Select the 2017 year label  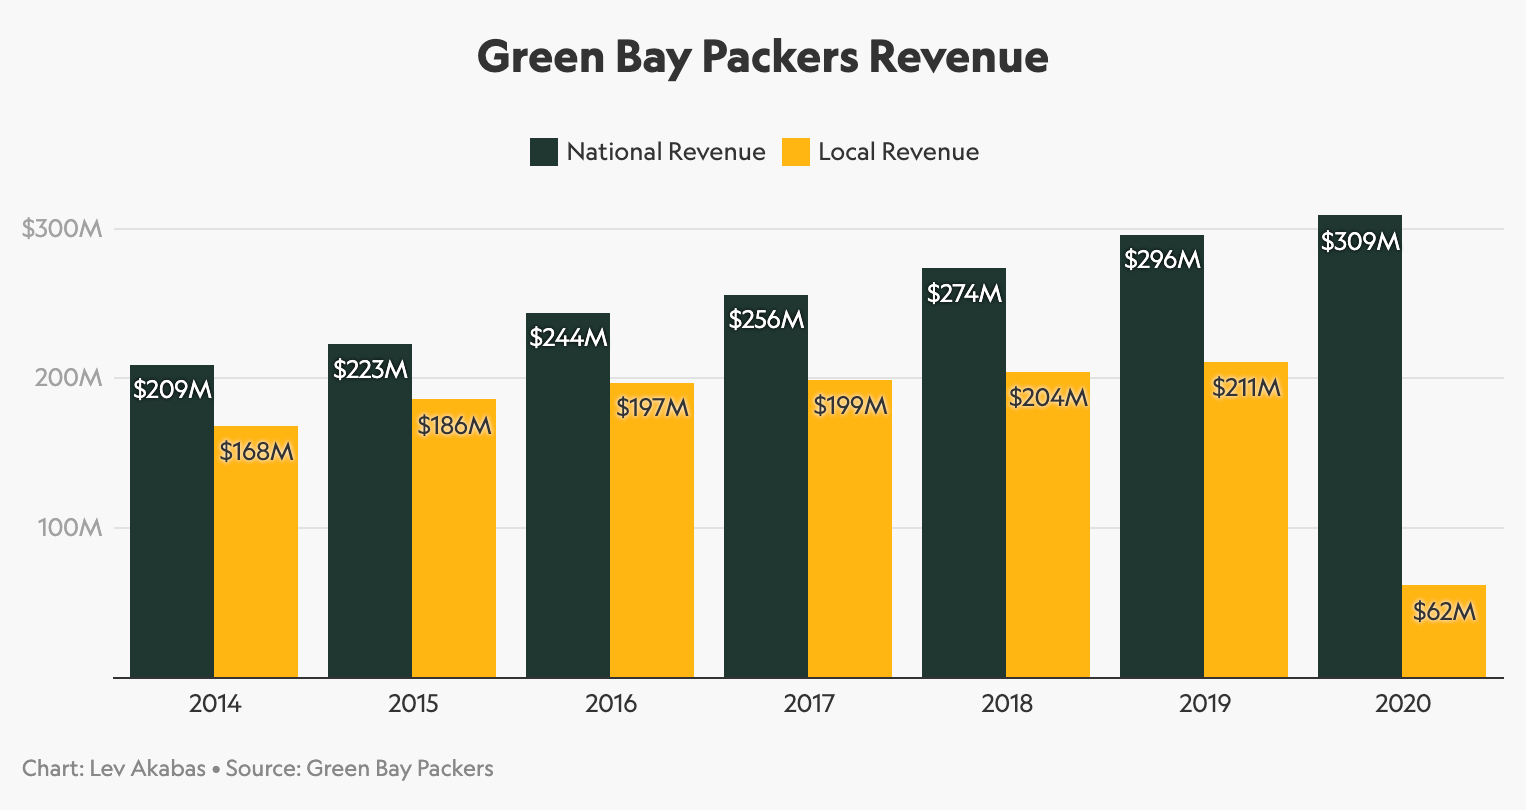pyautogui.click(x=809, y=703)
